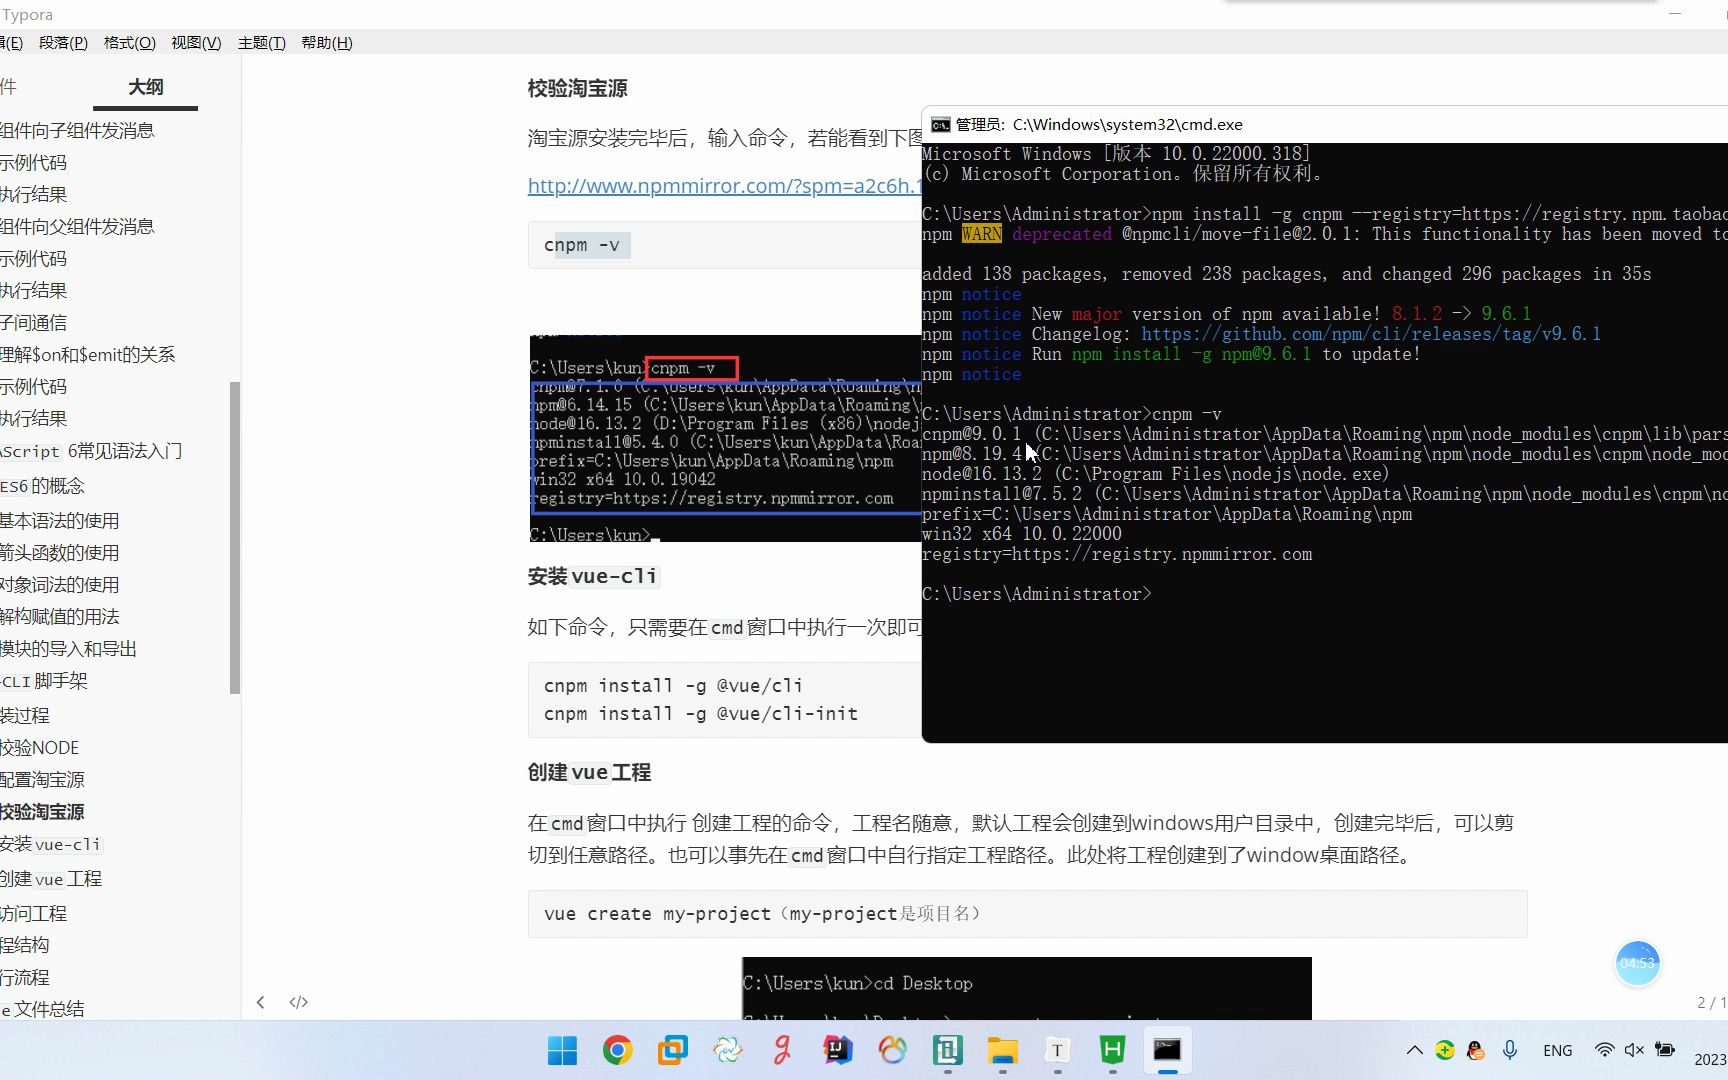The height and width of the screenshot is (1080, 1728).
Task: Open the IntelliJ IDEA taskbar icon
Action: 837,1050
